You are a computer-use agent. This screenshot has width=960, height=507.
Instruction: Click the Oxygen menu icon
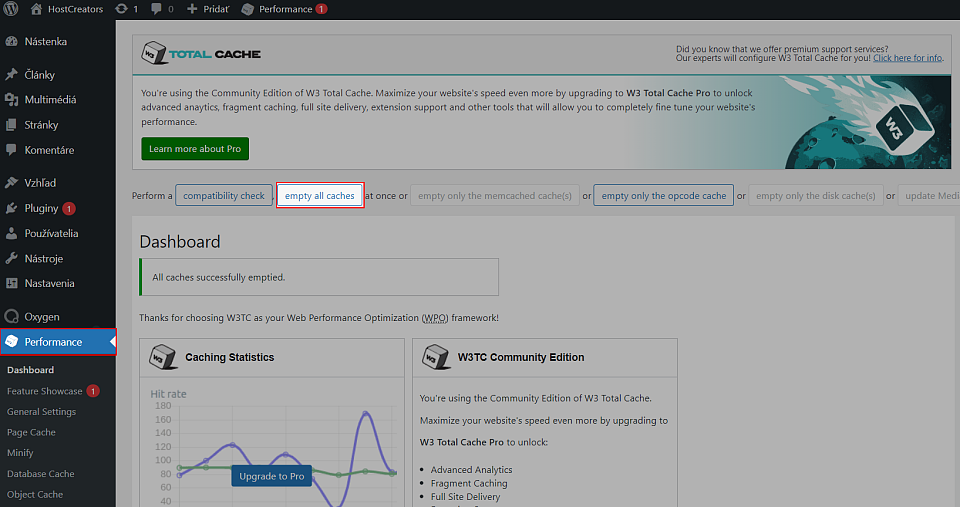[11, 316]
